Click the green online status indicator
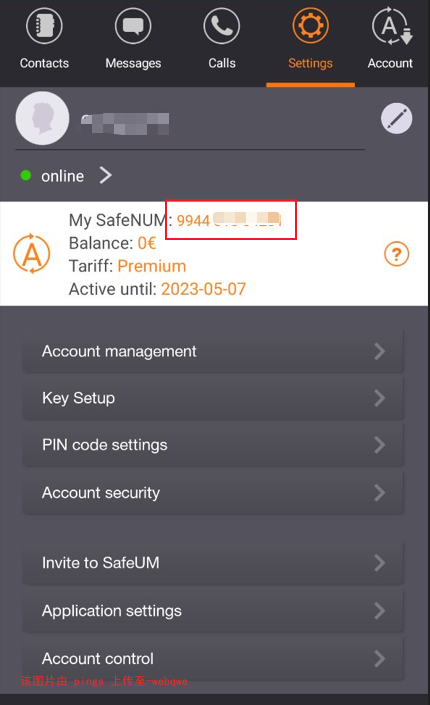The height and width of the screenshot is (705, 430). click(26, 175)
